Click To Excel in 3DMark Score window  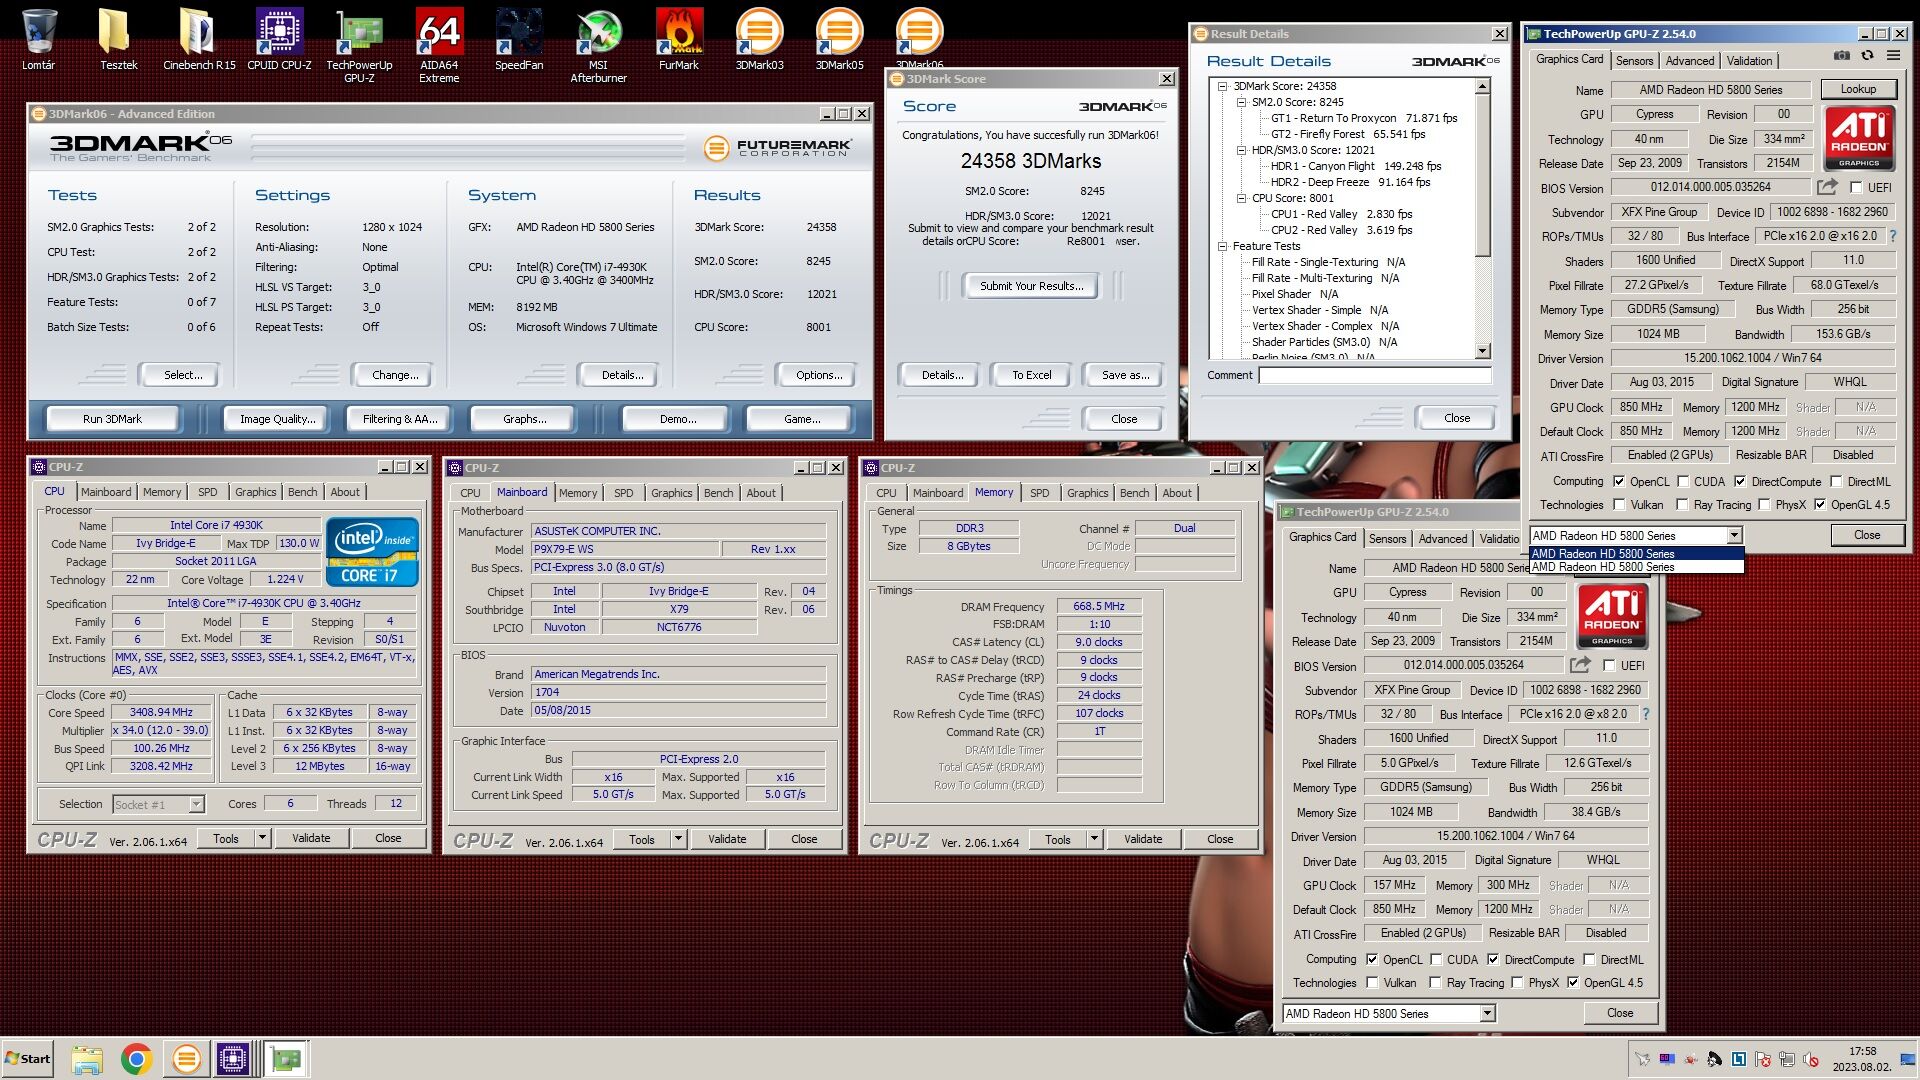click(1031, 375)
